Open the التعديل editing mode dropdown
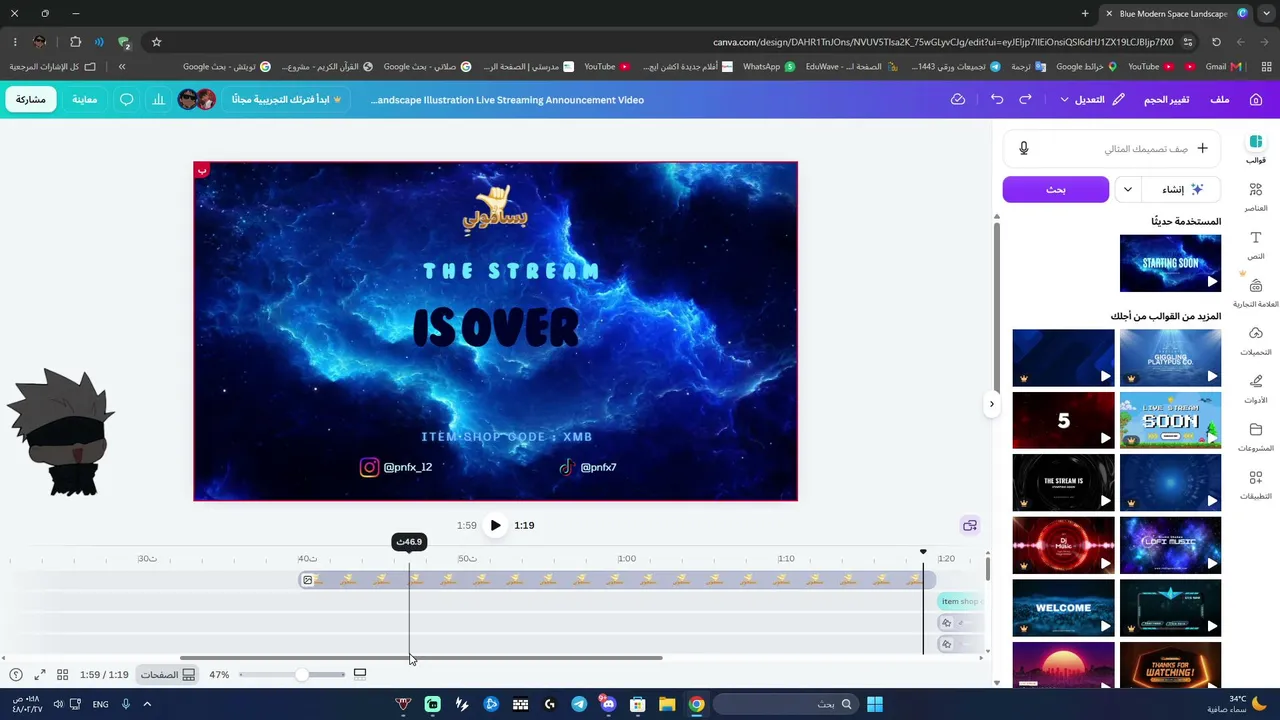This screenshot has height=720, width=1280. point(1092,100)
